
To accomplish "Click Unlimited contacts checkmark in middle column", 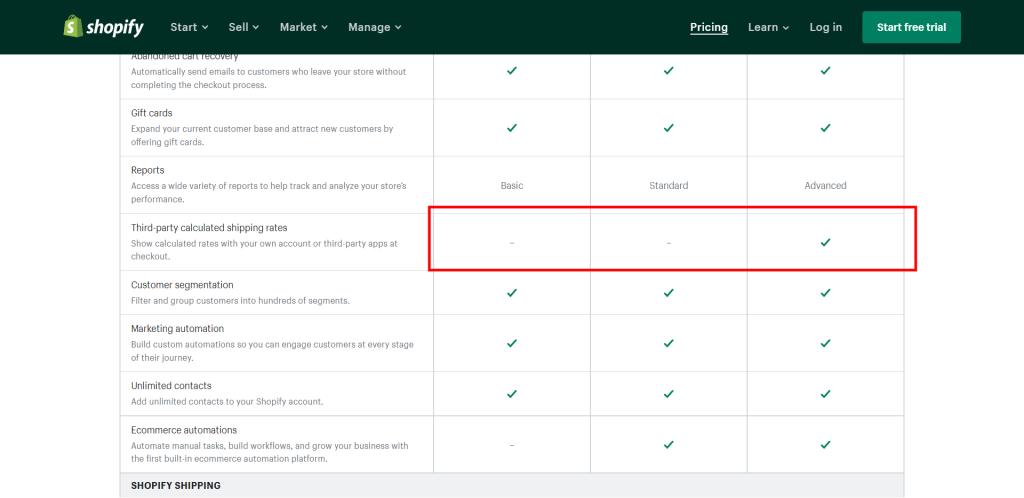I will (x=669, y=394).
